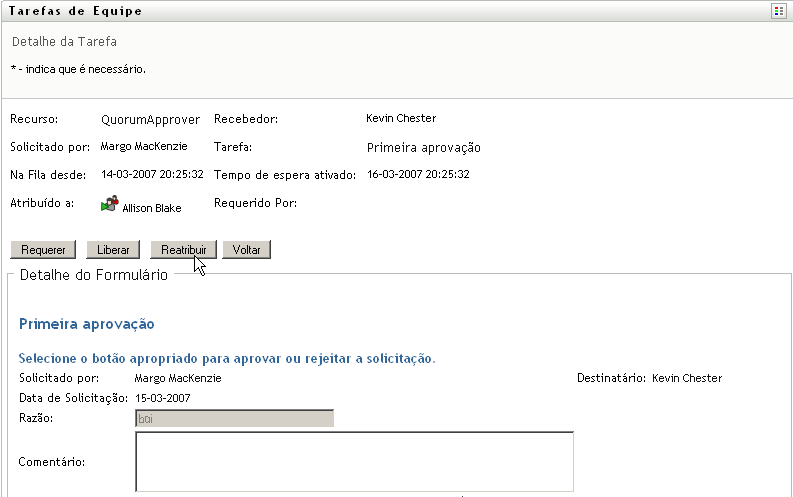The image size is (793, 497).
Task: Click the Recebedor value Kevin Chester
Action: click(401, 118)
